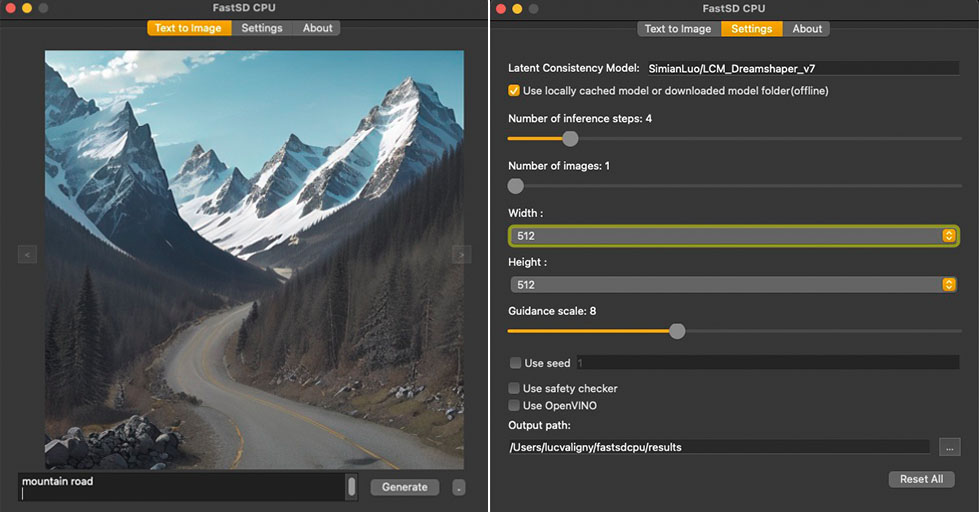Click the Height combo box stepper arrows
The height and width of the screenshot is (512, 979).
click(948, 285)
